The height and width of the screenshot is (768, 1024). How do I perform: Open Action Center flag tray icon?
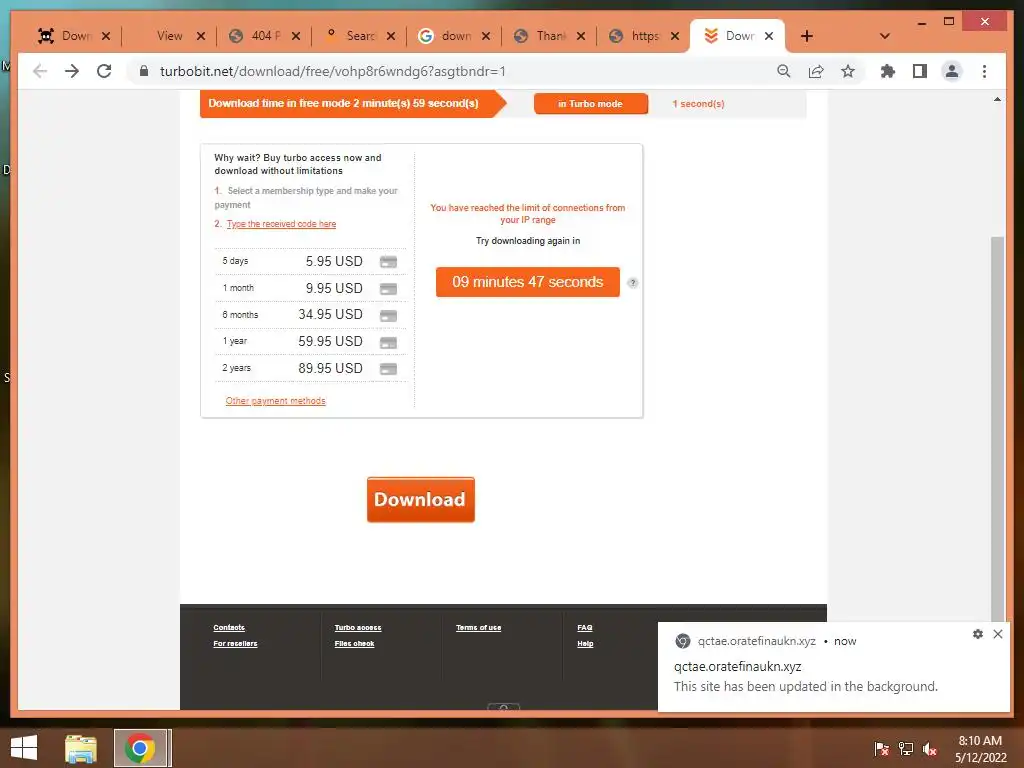pos(881,749)
